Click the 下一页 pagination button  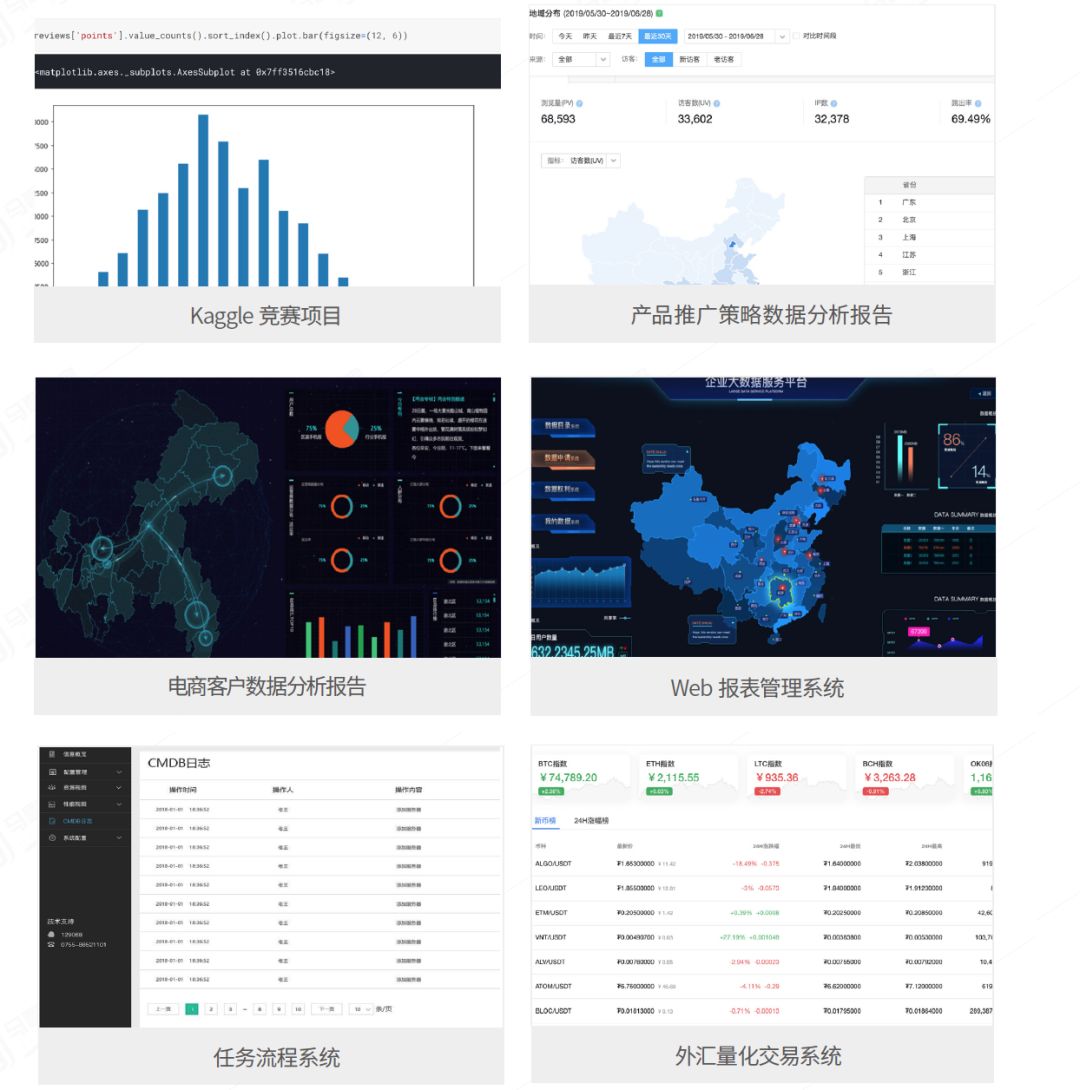tap(326, 1009)
